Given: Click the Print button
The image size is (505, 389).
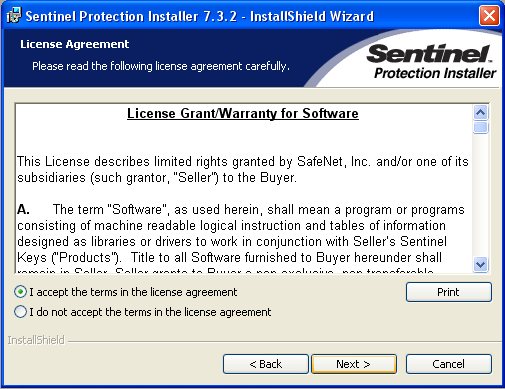Looking at the screenshot, I should point(449,292).
